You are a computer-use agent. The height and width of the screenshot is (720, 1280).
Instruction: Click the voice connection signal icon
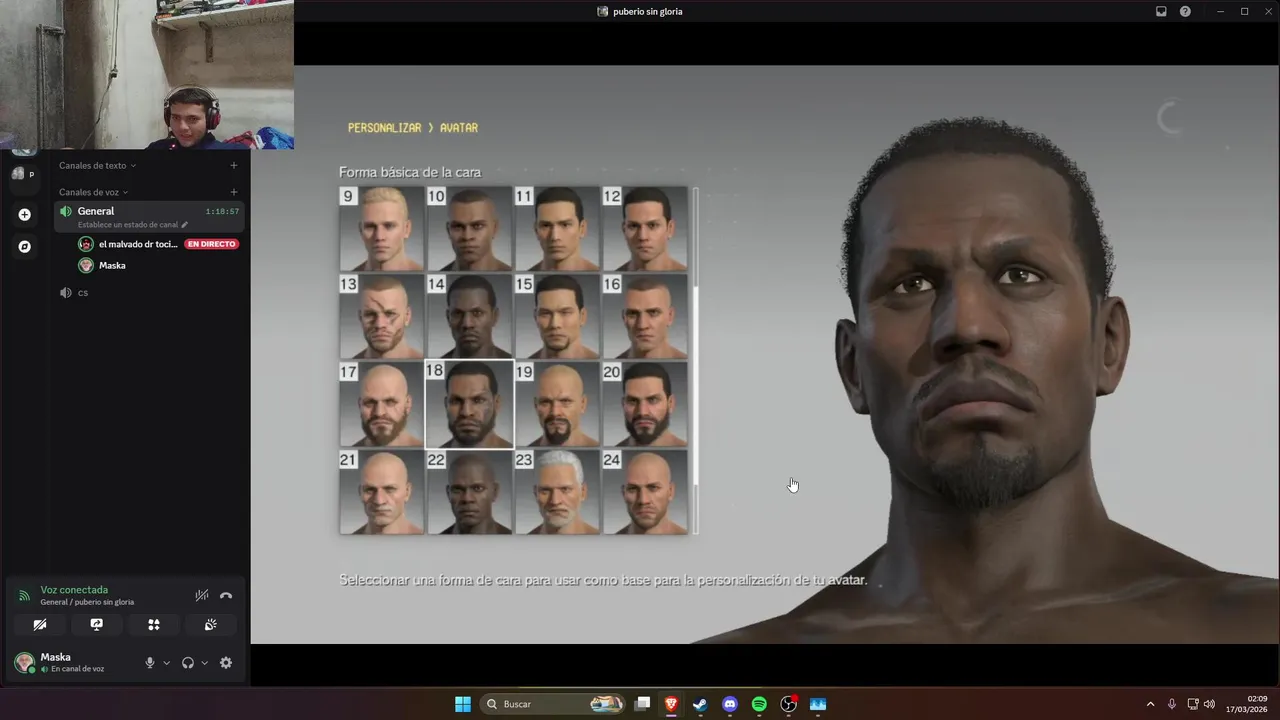tap(25, 595)
